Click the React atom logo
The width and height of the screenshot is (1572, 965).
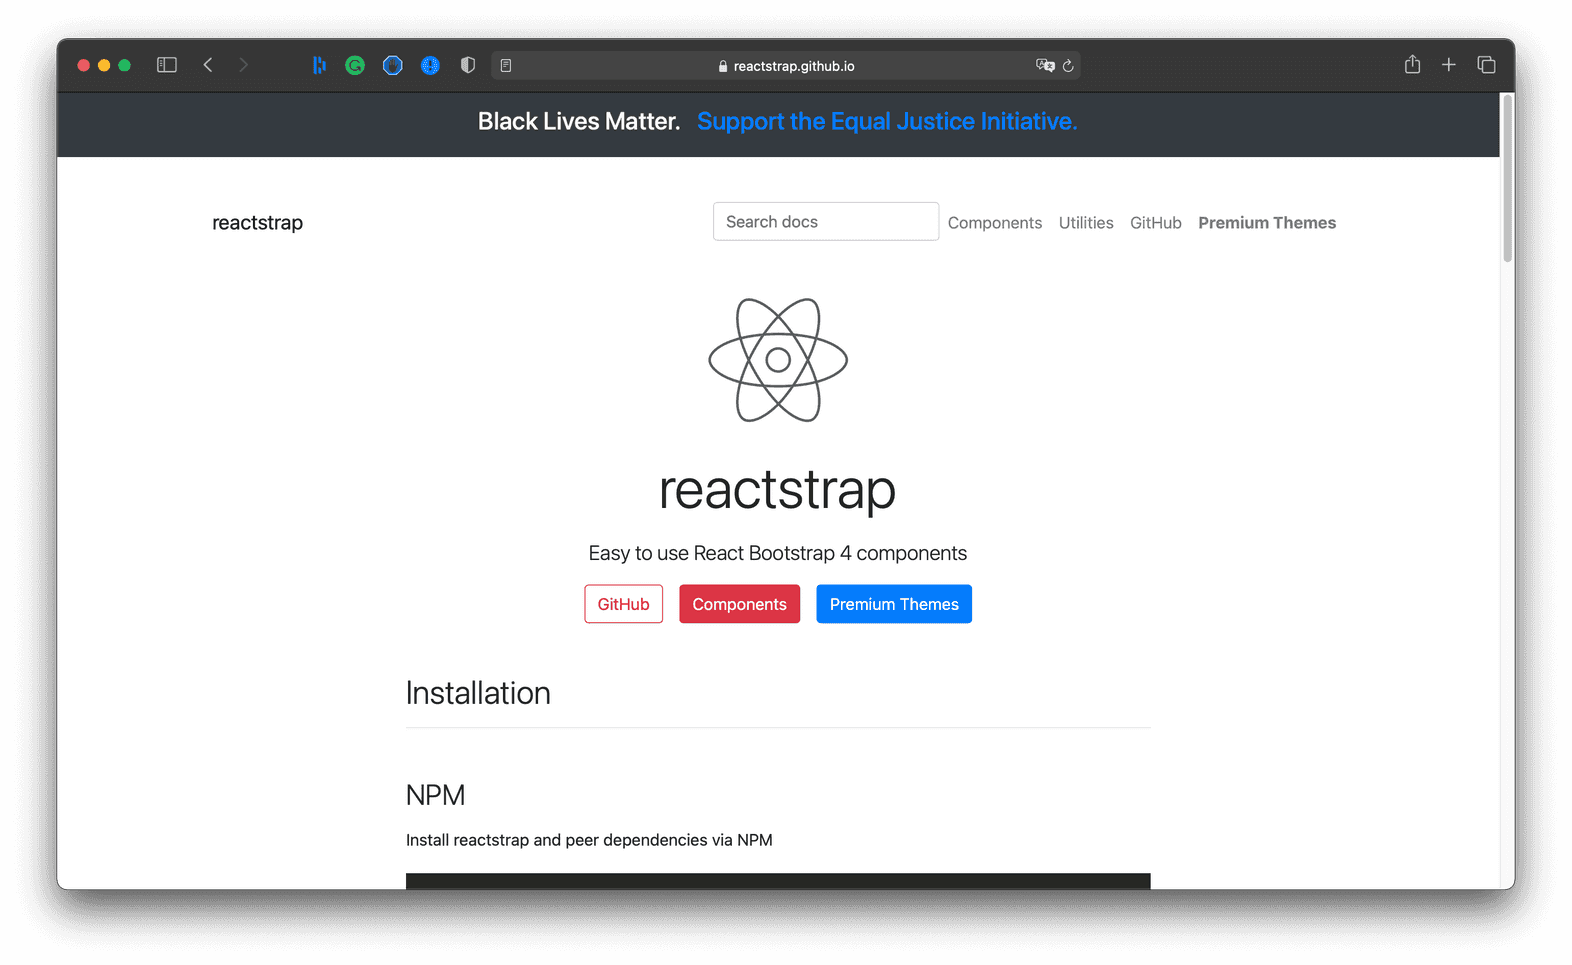click(x=778, y=360)
